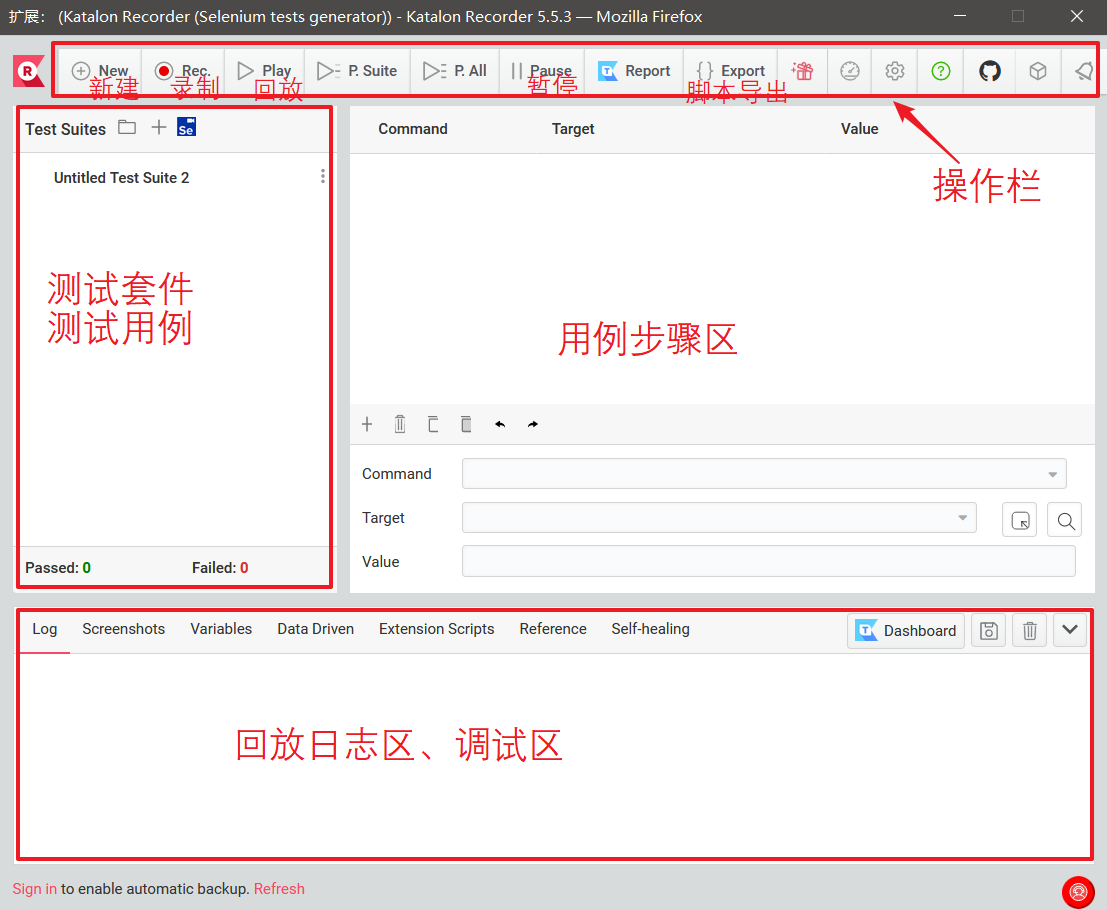Open the GitHub icon
This screenshot has height=910, width=1107.
(989, 71)
